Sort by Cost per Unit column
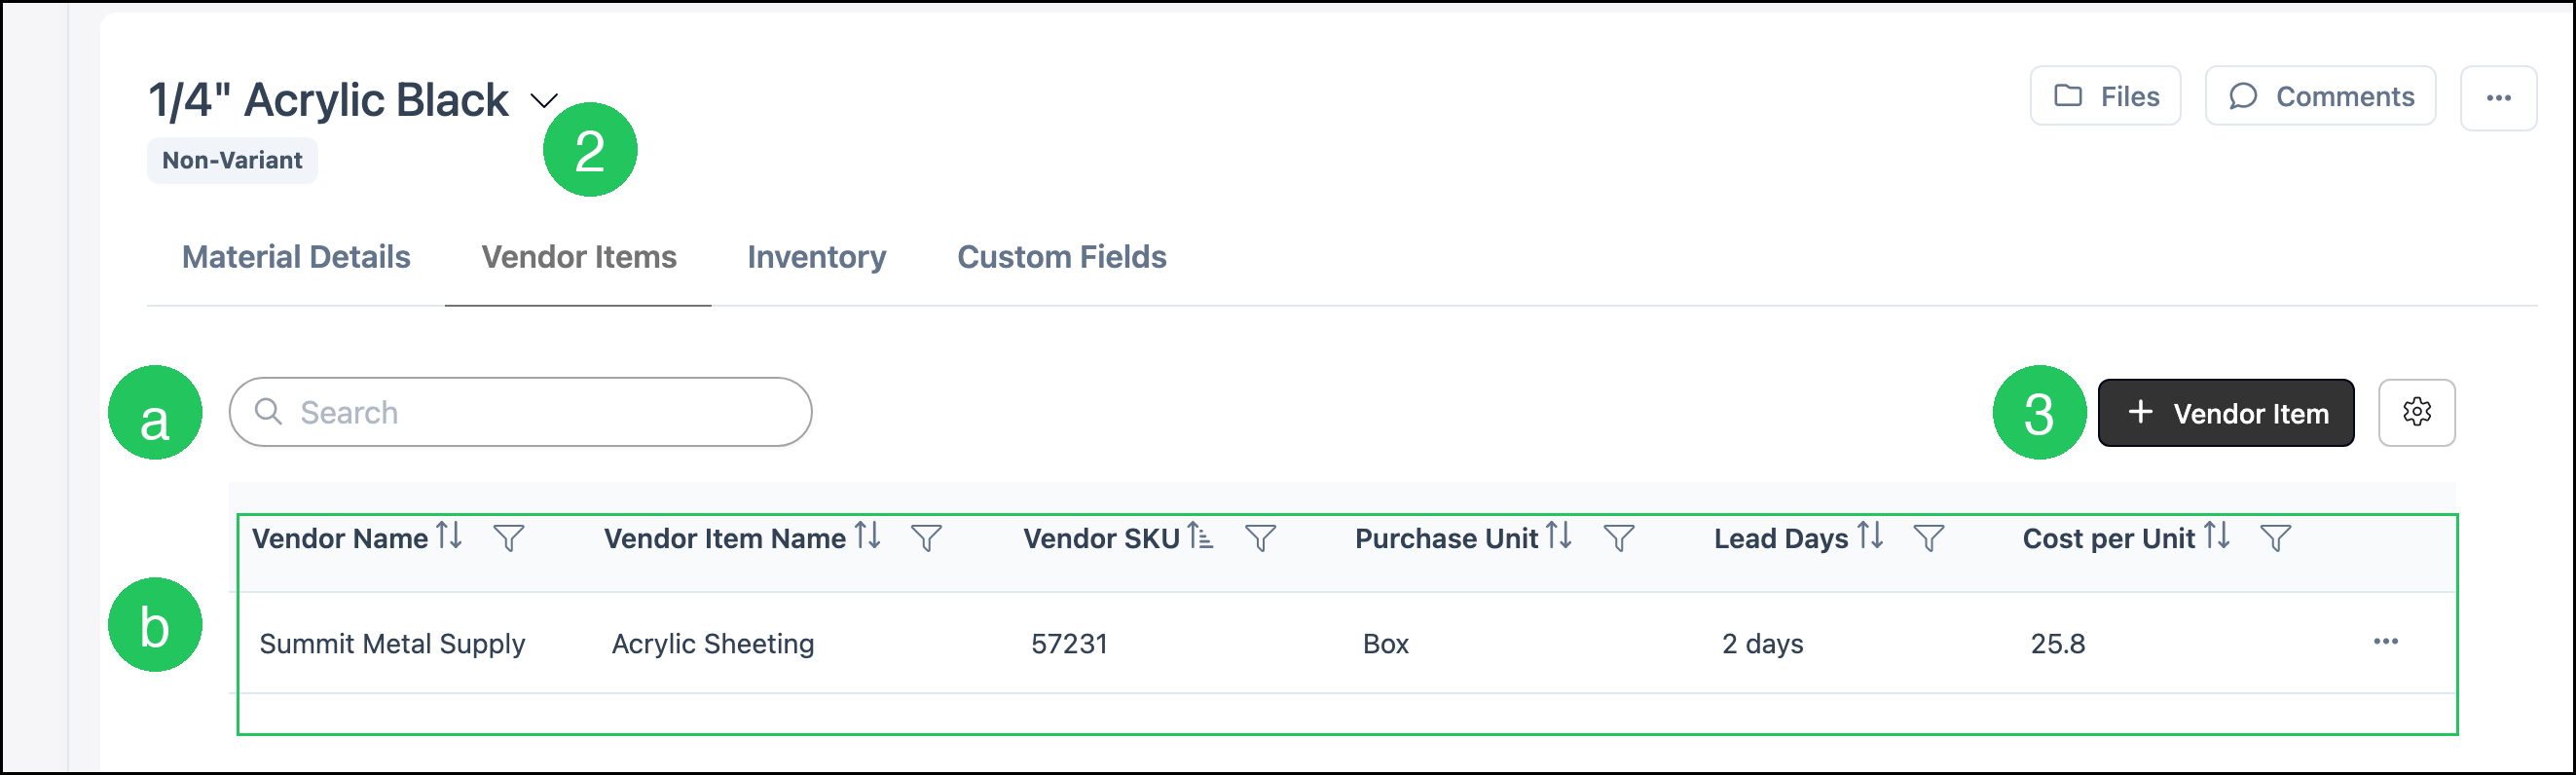This screenshot has width=2576, height=775. point(2217,536)
